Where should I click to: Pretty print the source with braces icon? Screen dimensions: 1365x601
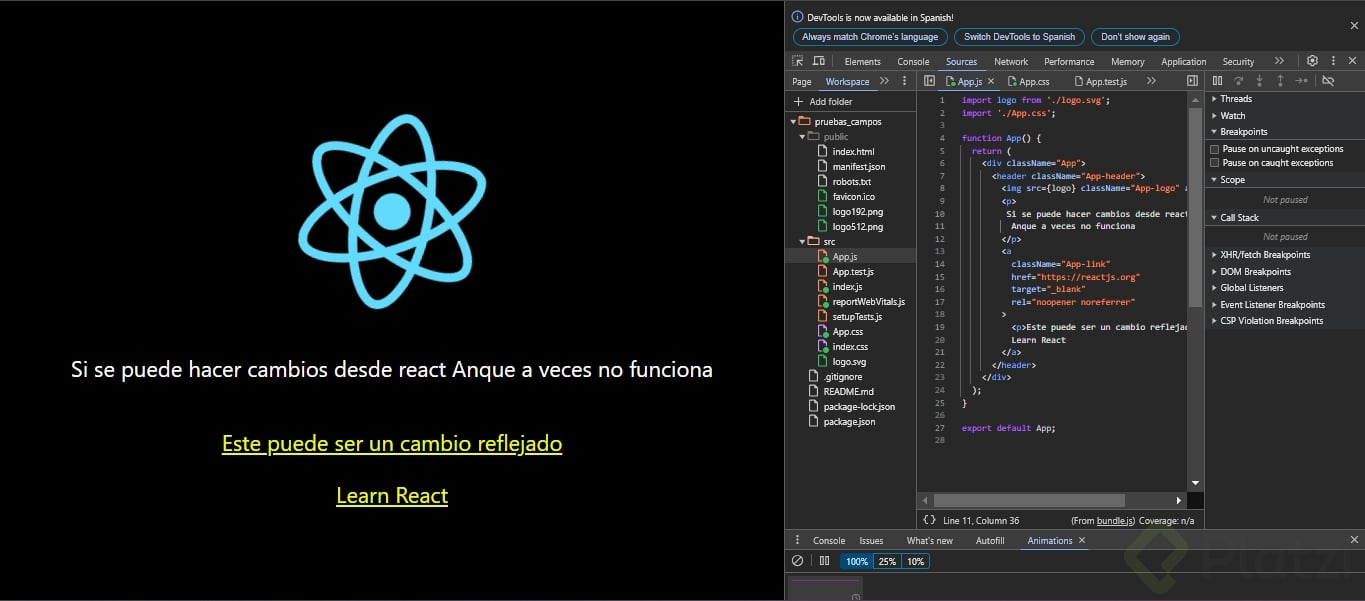(x=929, y=520)
